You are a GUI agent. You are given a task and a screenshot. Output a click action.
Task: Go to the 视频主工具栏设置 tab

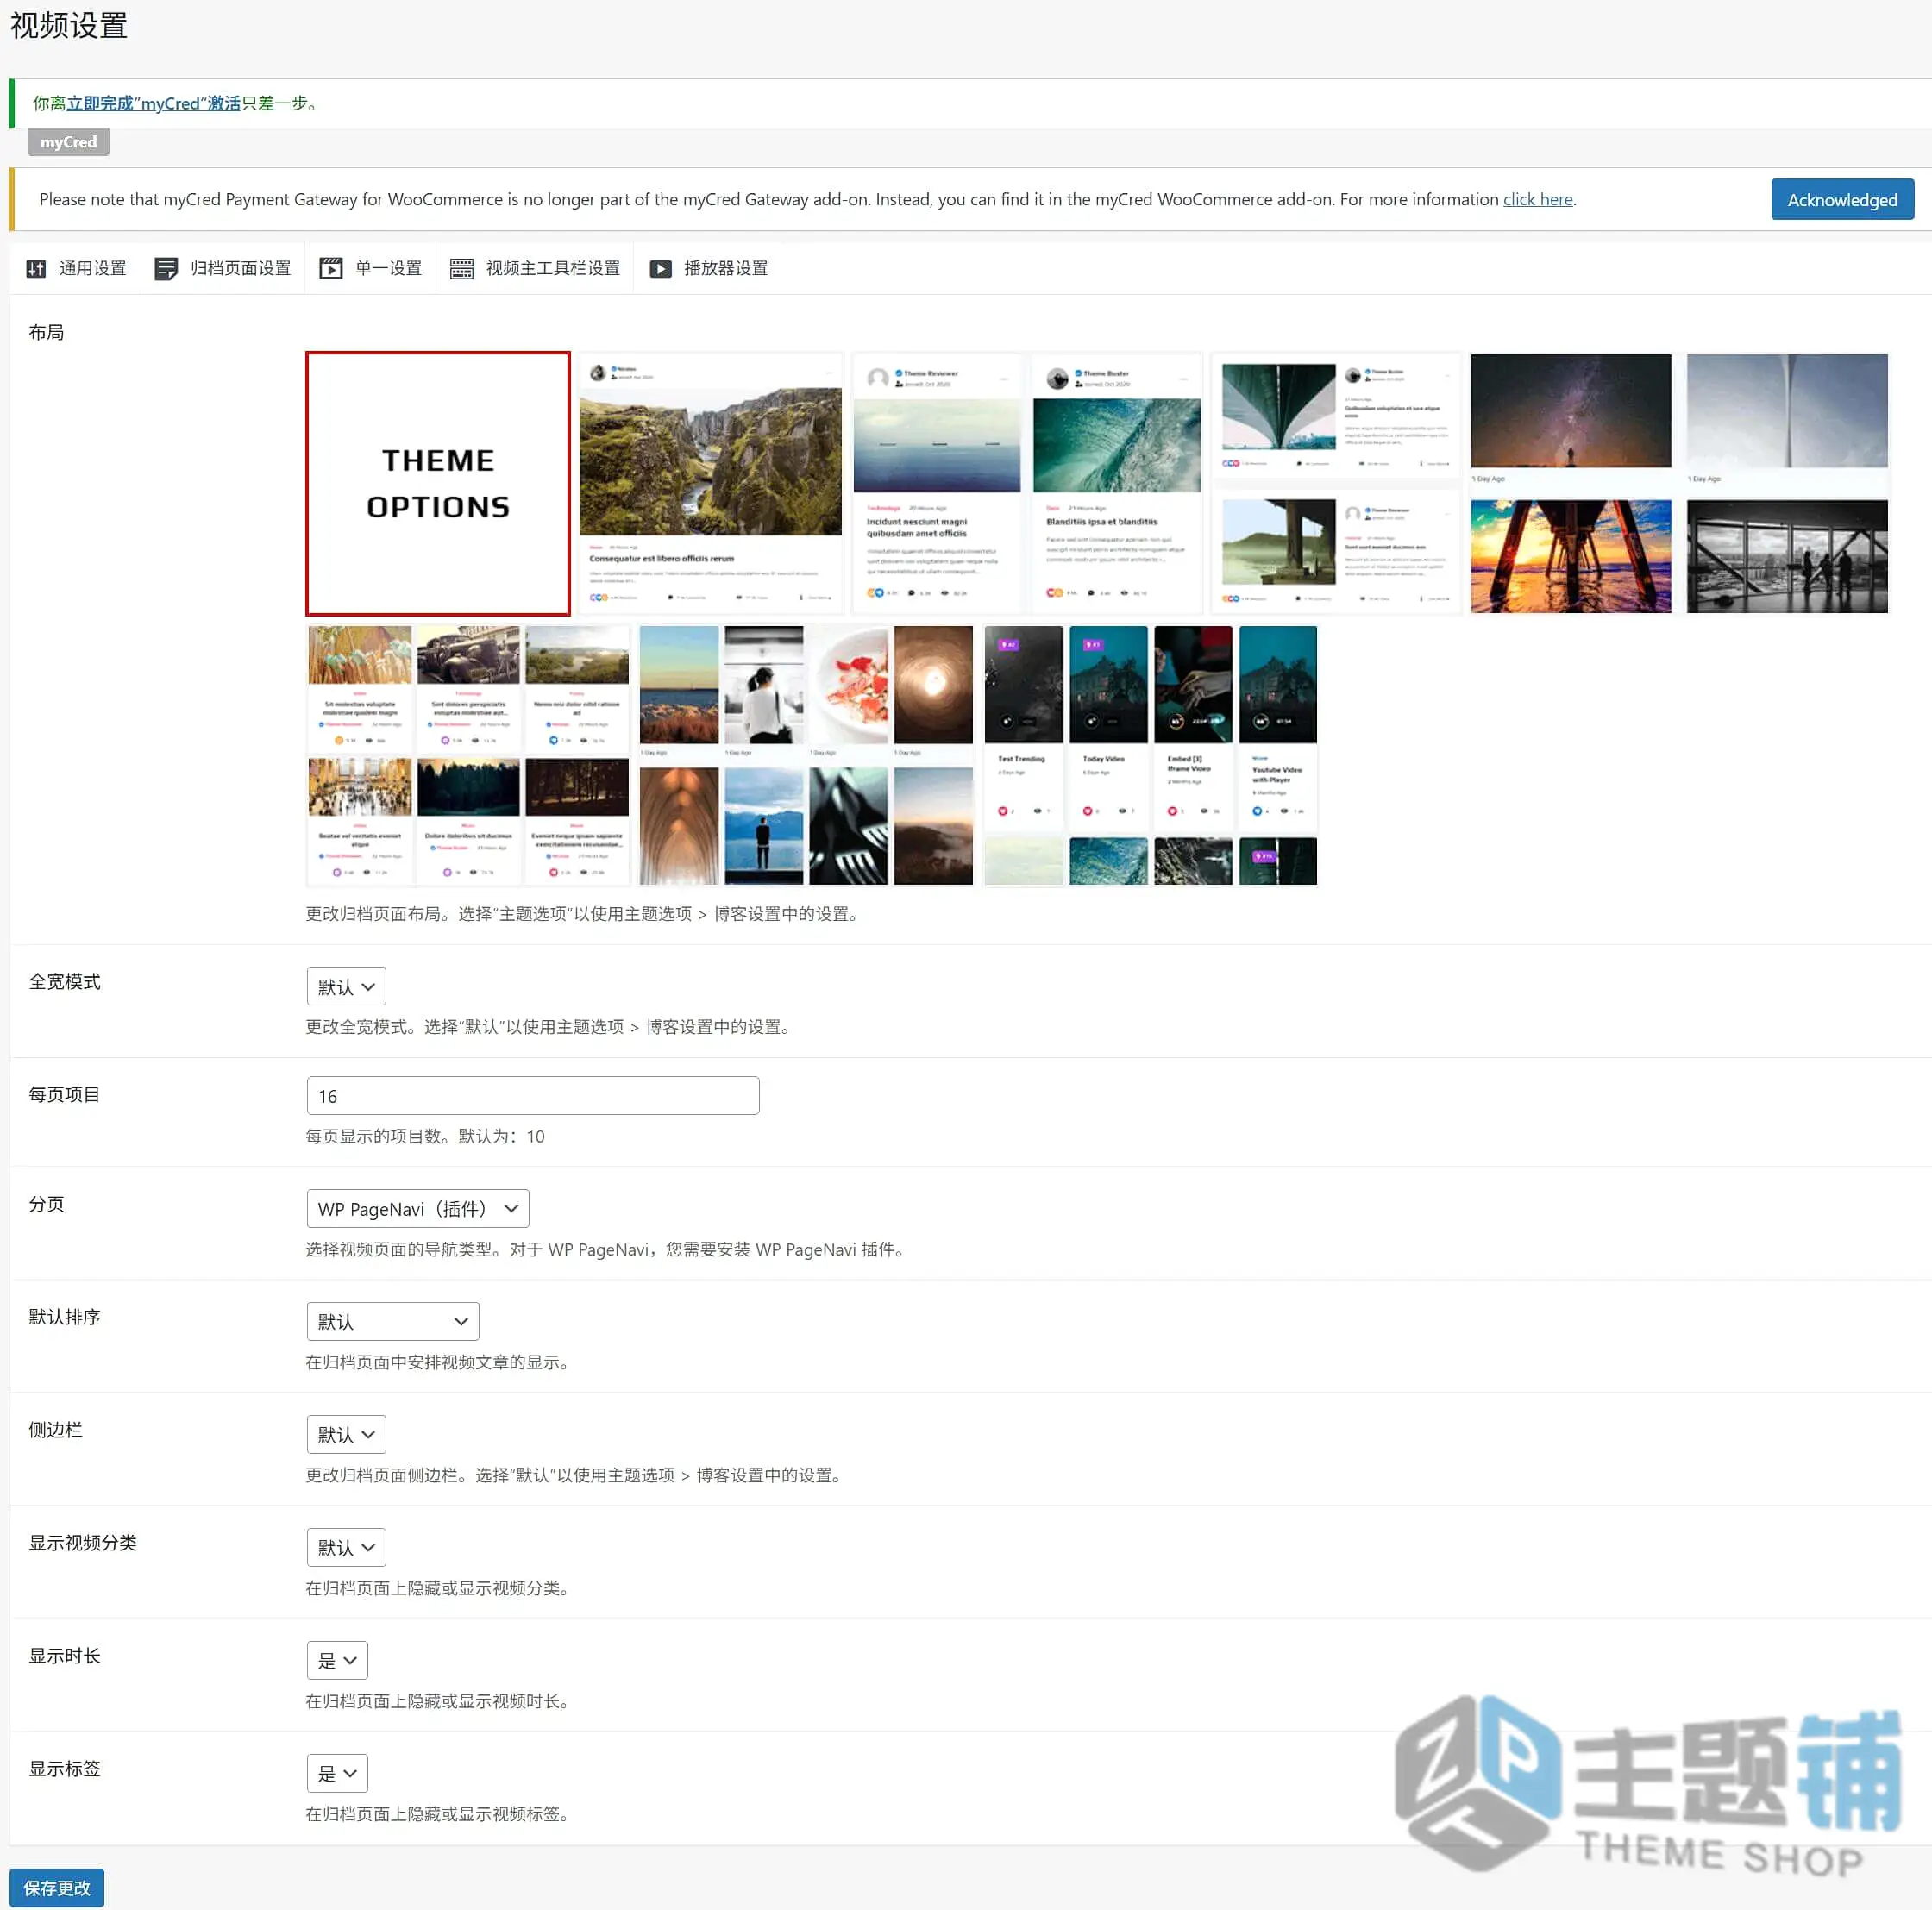pos(535,268)
